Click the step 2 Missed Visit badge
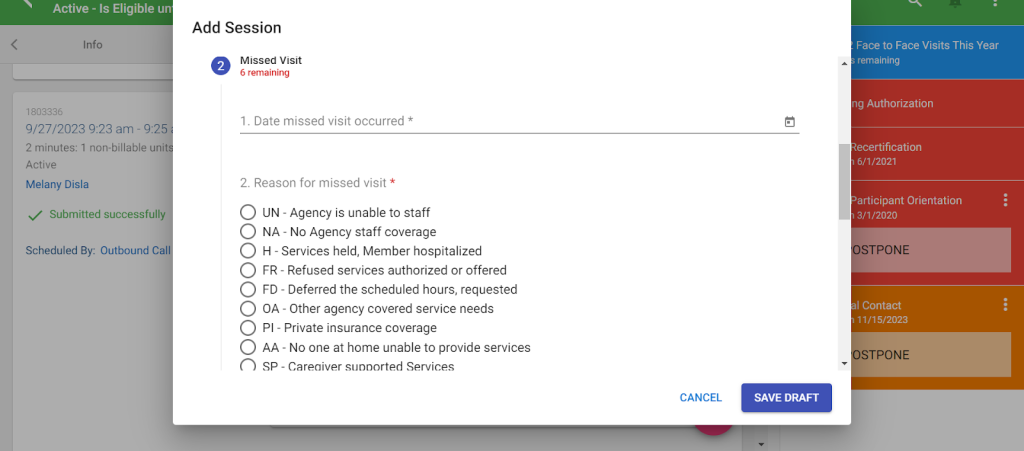This screenshot has width=1024, height=451. [221, 66]
